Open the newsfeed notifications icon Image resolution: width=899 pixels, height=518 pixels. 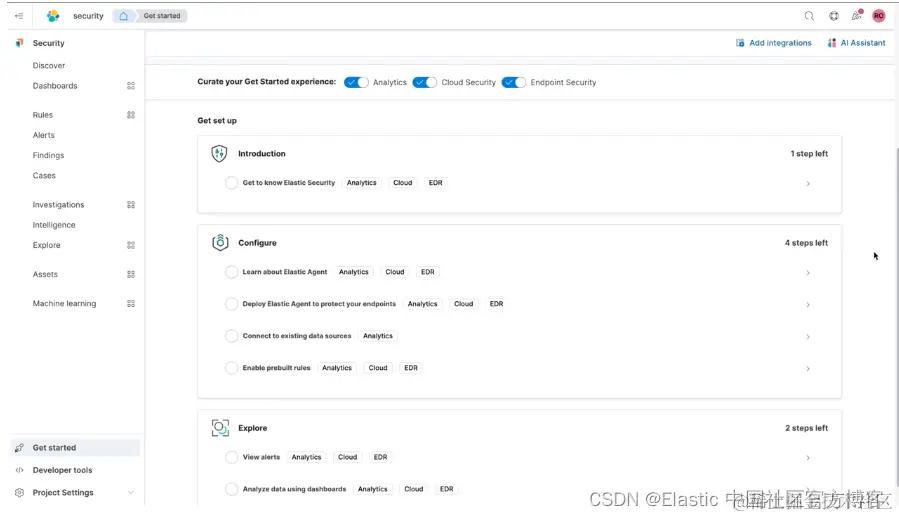(x=857, y=15)
